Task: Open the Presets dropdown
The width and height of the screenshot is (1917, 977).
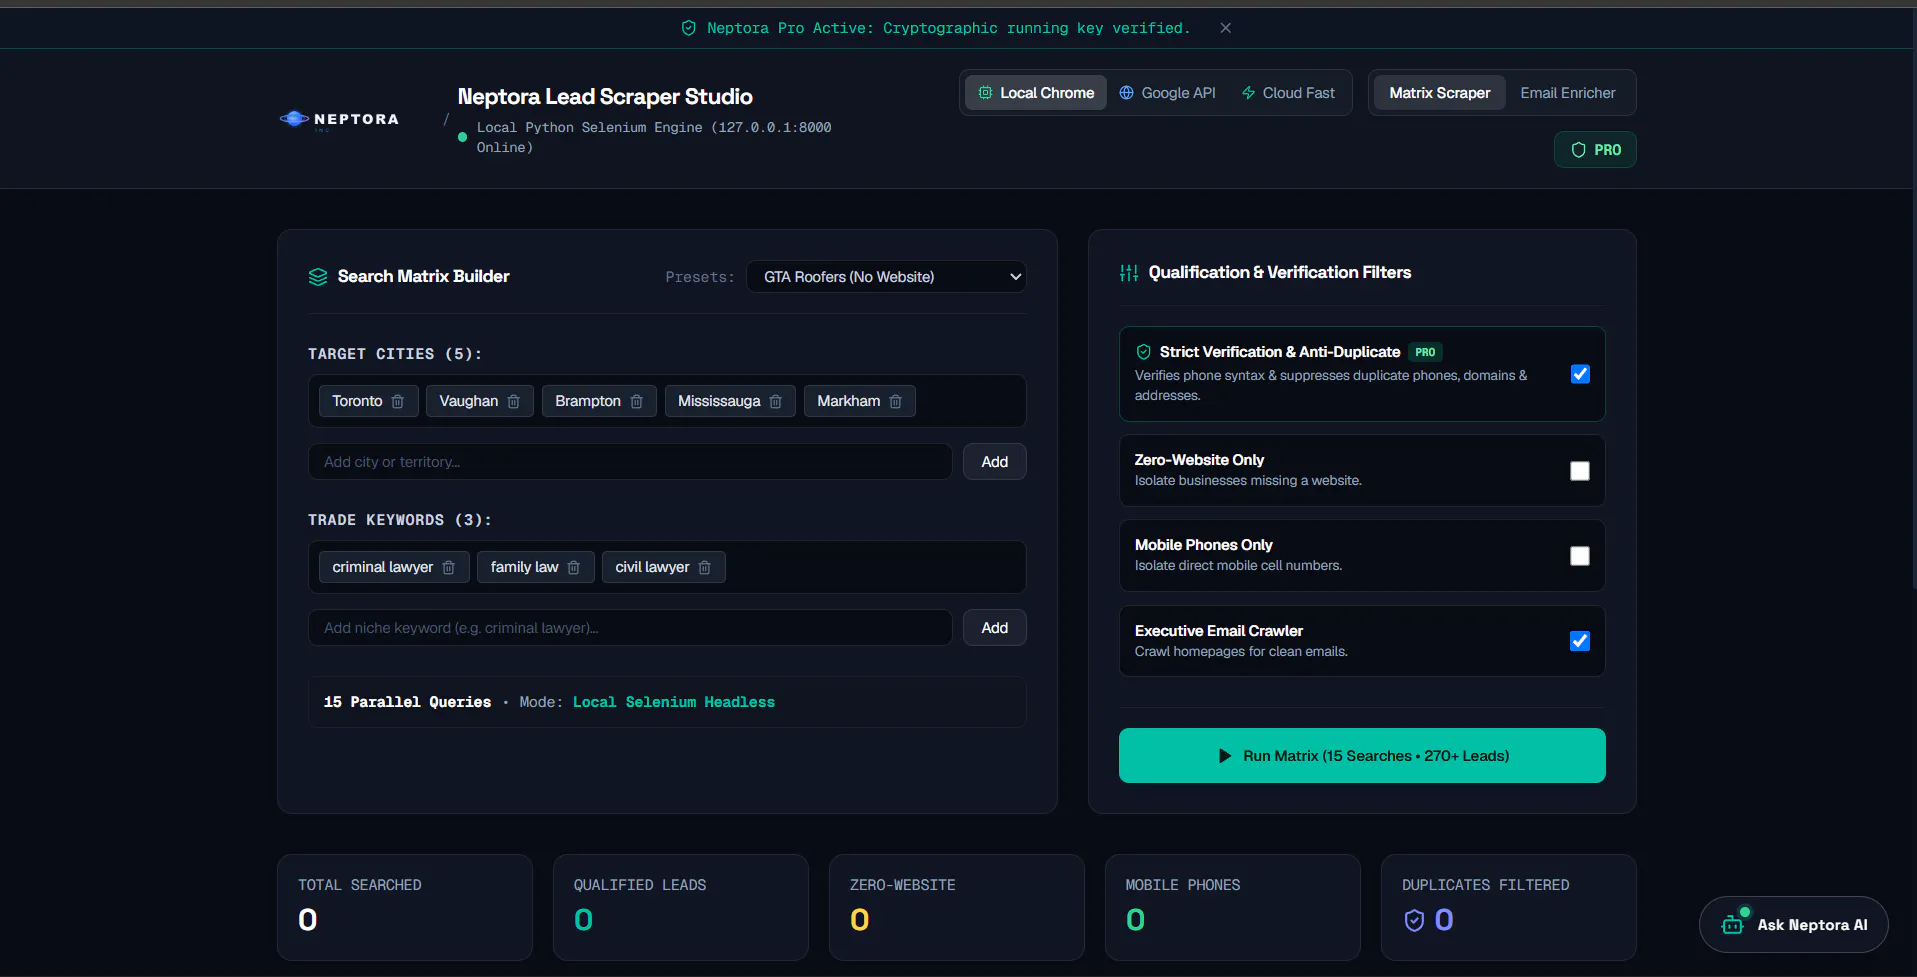Action: [x=886, y=277]
